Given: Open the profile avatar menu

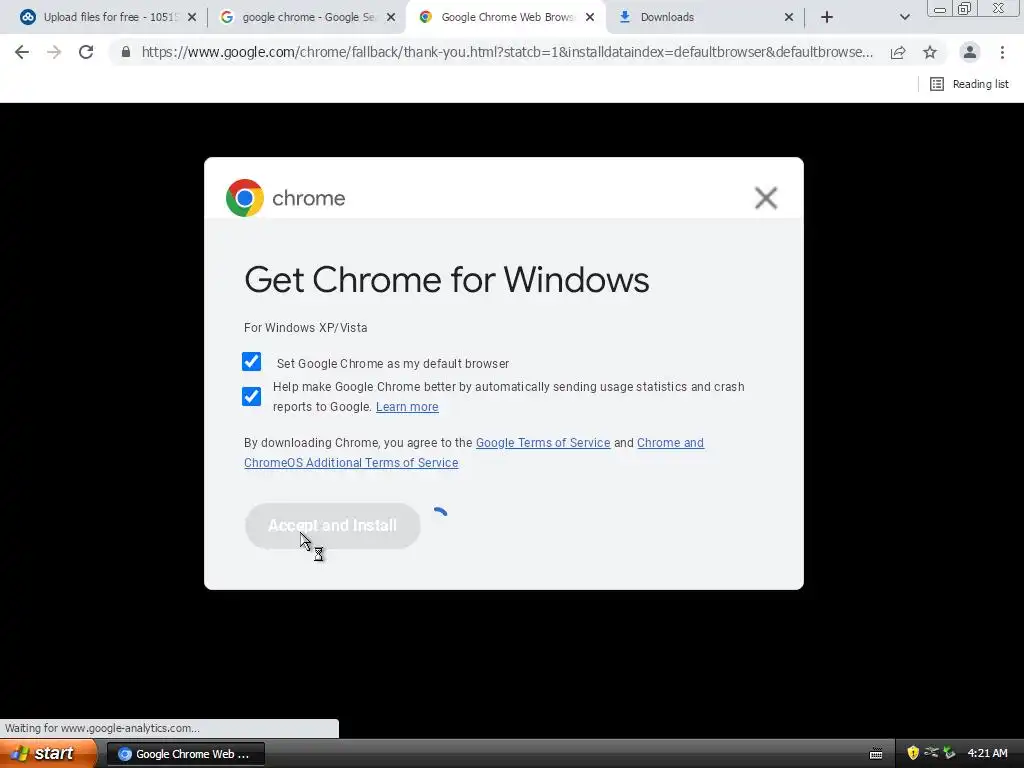Looking at the screenshot, I should (970, 52).
